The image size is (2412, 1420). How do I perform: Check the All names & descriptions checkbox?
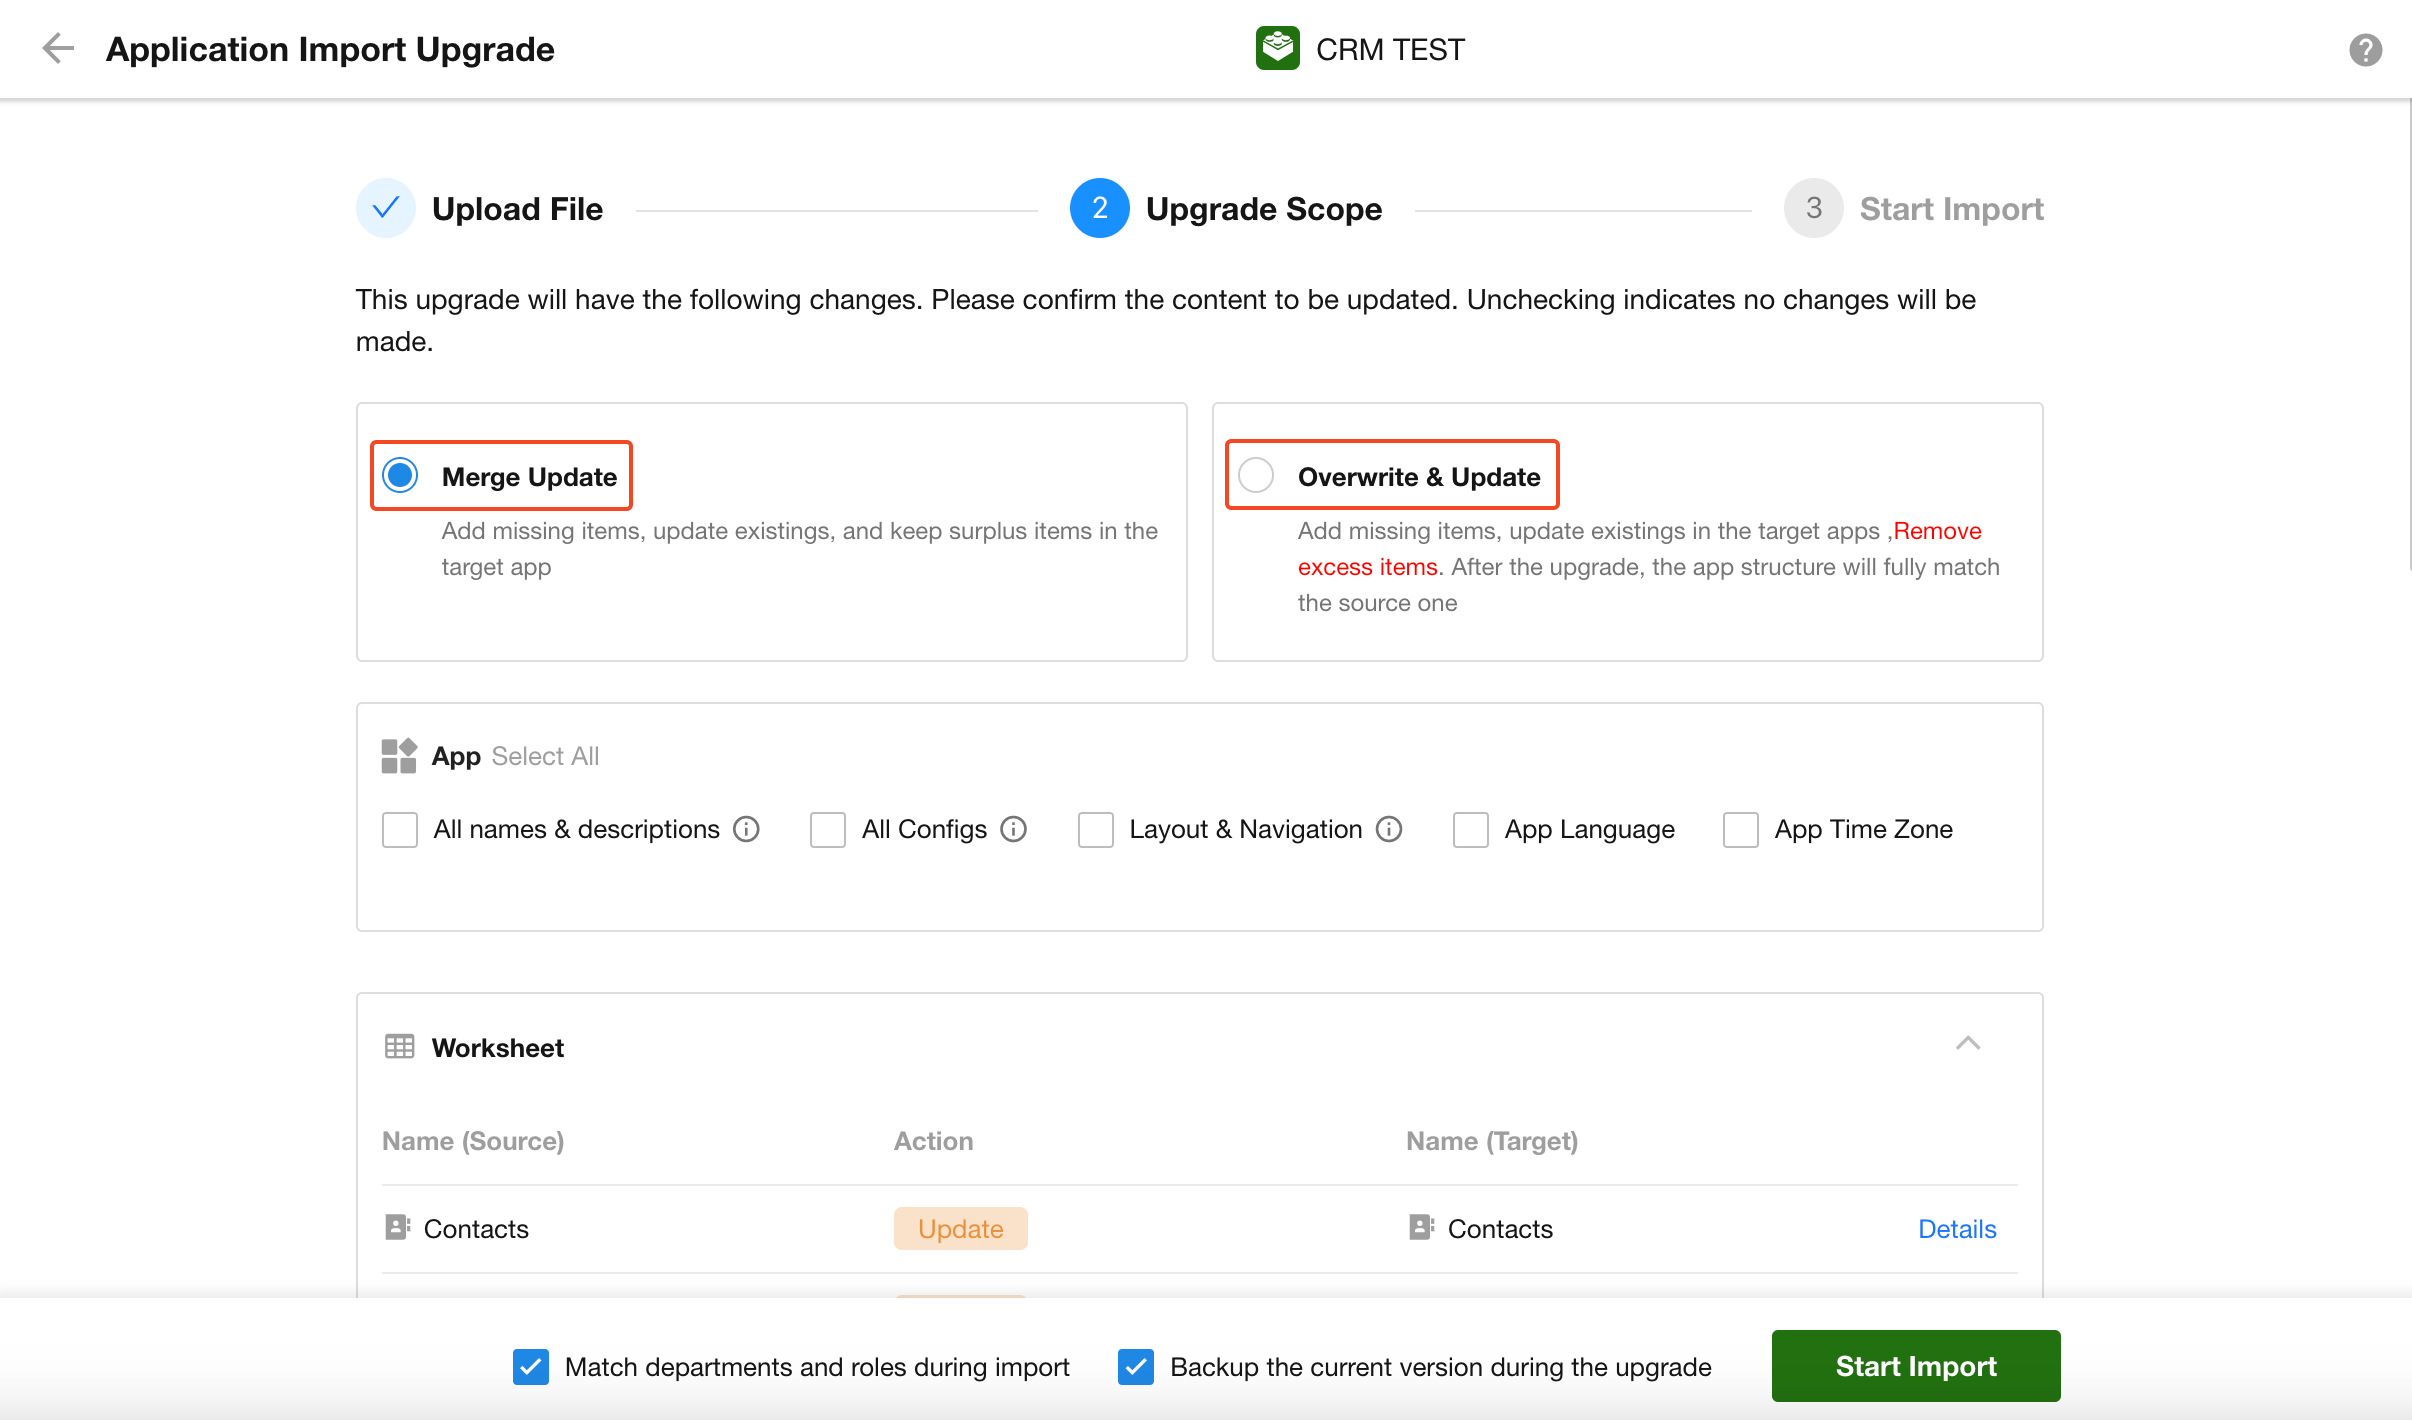(x=400, y=829)
